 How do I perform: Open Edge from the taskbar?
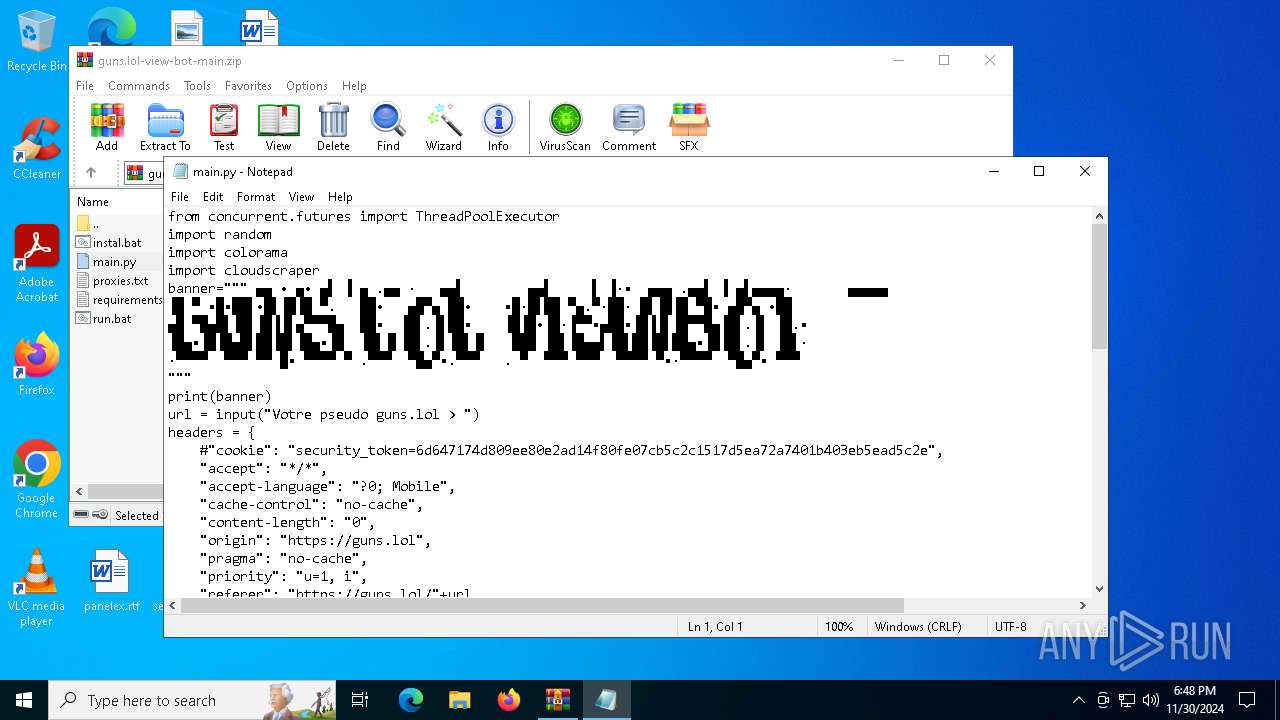click(x=411, y=700)
